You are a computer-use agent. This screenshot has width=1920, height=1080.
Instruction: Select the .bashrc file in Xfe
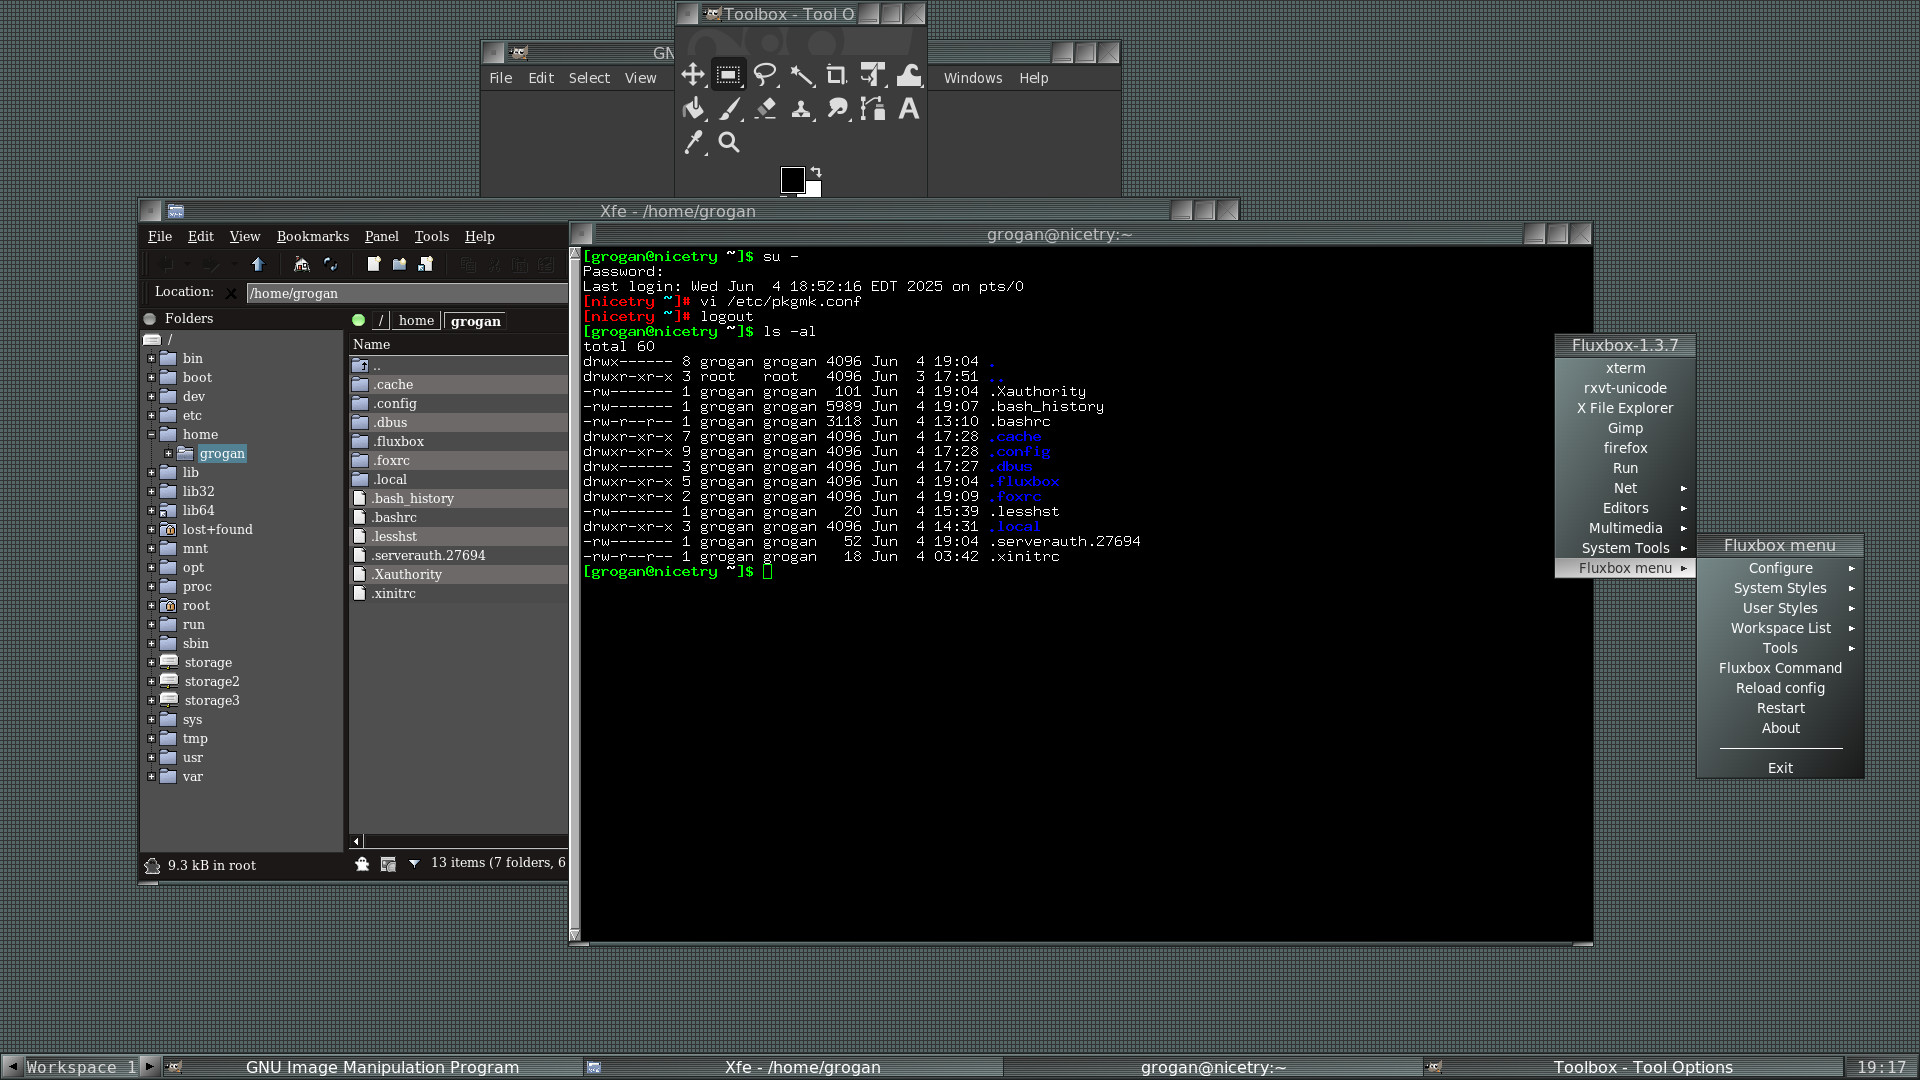pyautogui.click(x=395, y=517)
